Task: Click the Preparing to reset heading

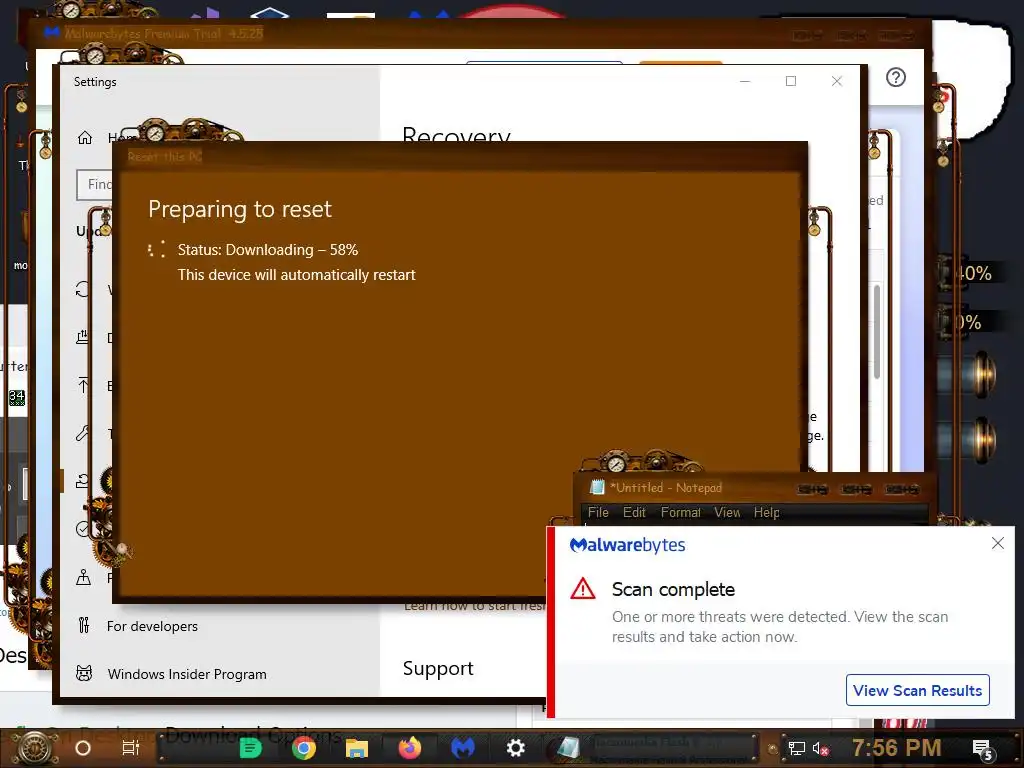Action: (x=240, y=209)
